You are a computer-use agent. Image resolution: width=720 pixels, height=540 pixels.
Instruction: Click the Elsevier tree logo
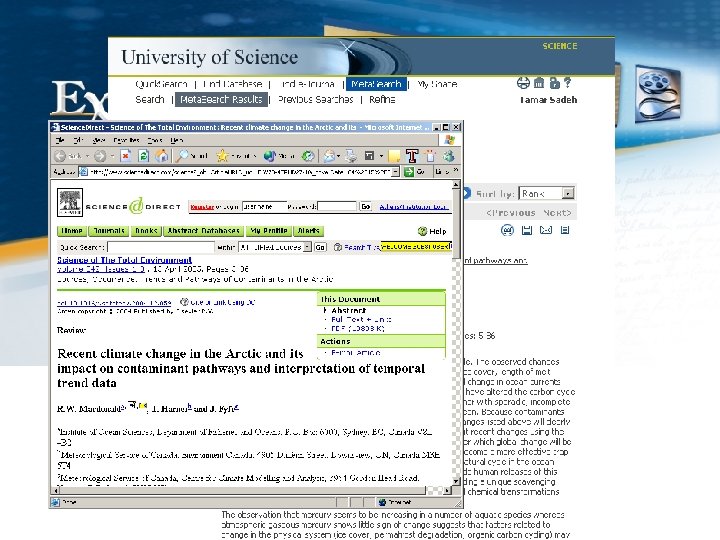click(x=70, y=202)
